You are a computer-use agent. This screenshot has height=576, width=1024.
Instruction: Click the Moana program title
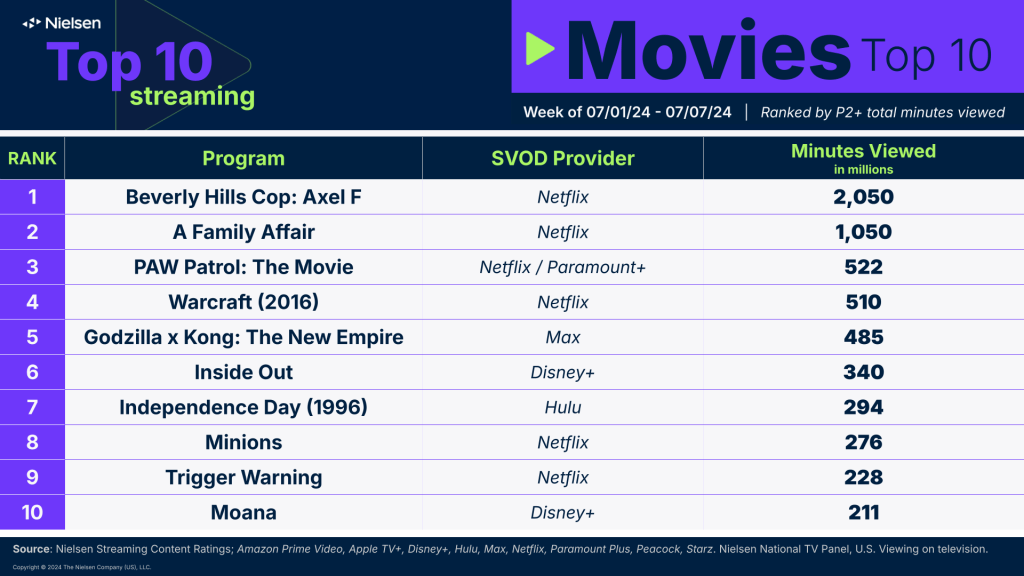tap(244, 513)
